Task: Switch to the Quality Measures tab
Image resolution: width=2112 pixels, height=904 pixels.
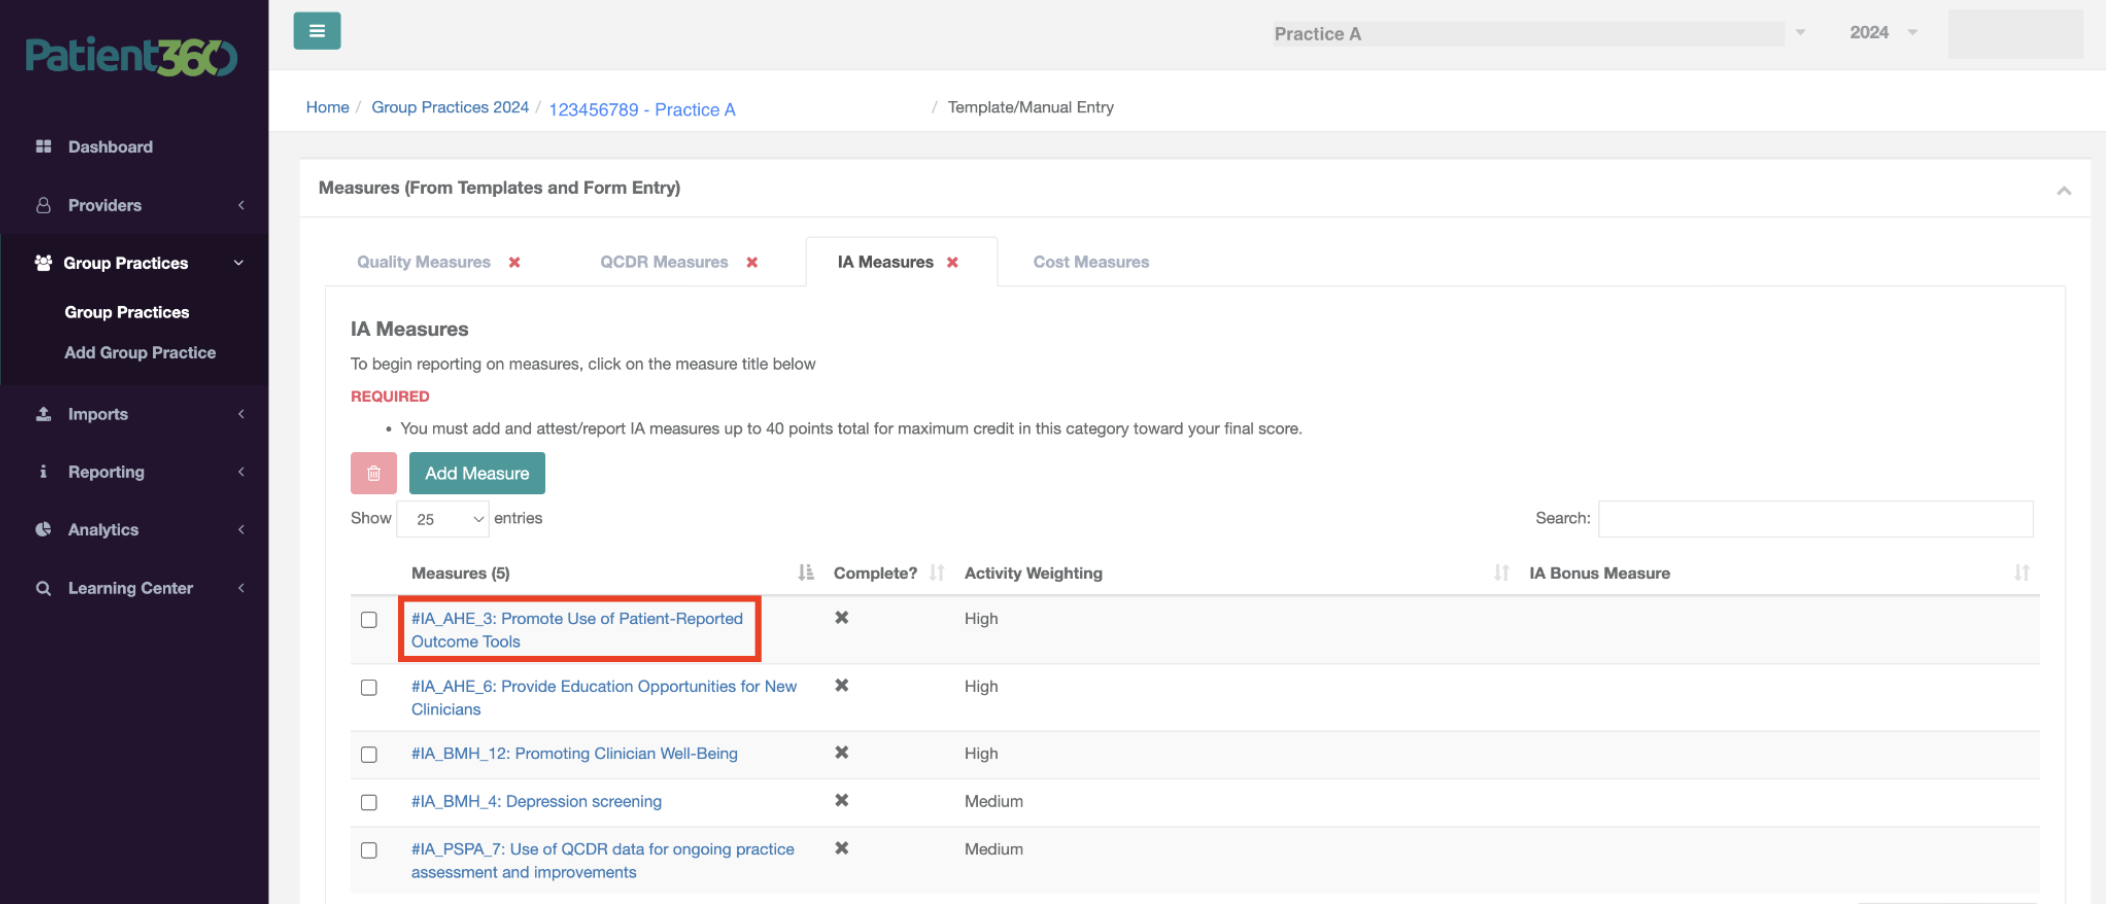Action: pos(424,262)
